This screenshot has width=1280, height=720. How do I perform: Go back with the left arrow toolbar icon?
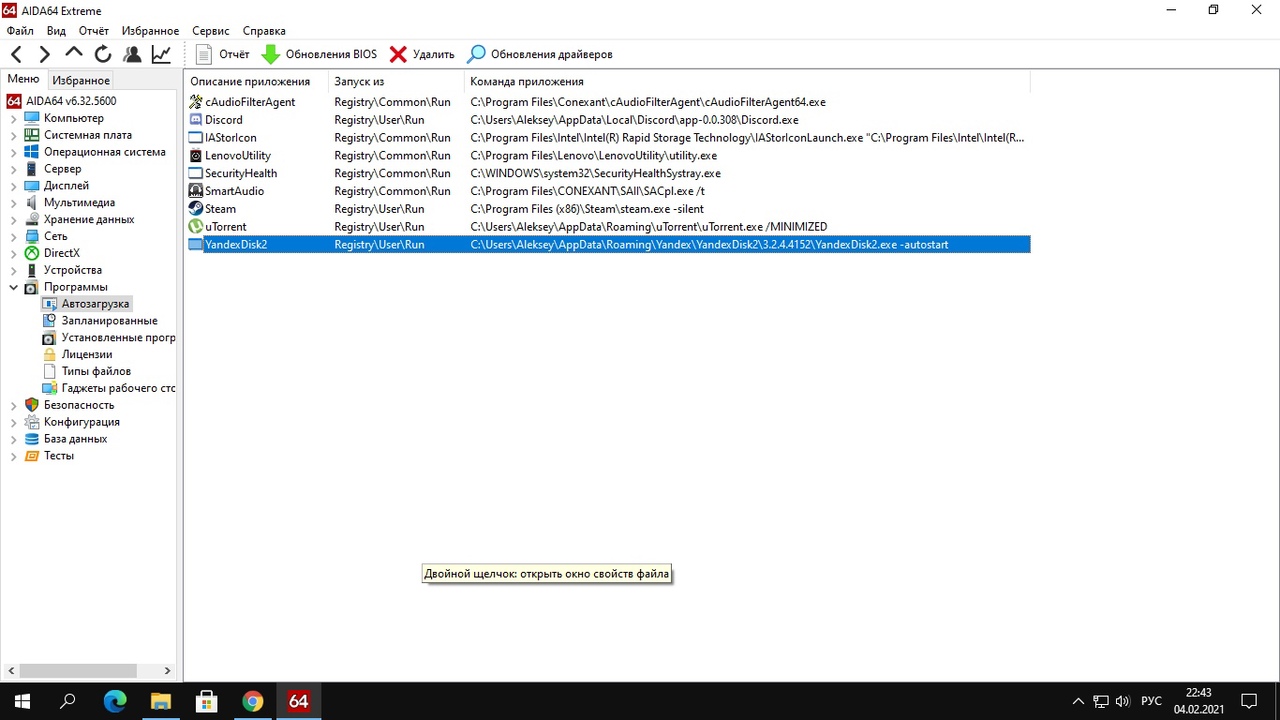[x=17, y=54]
